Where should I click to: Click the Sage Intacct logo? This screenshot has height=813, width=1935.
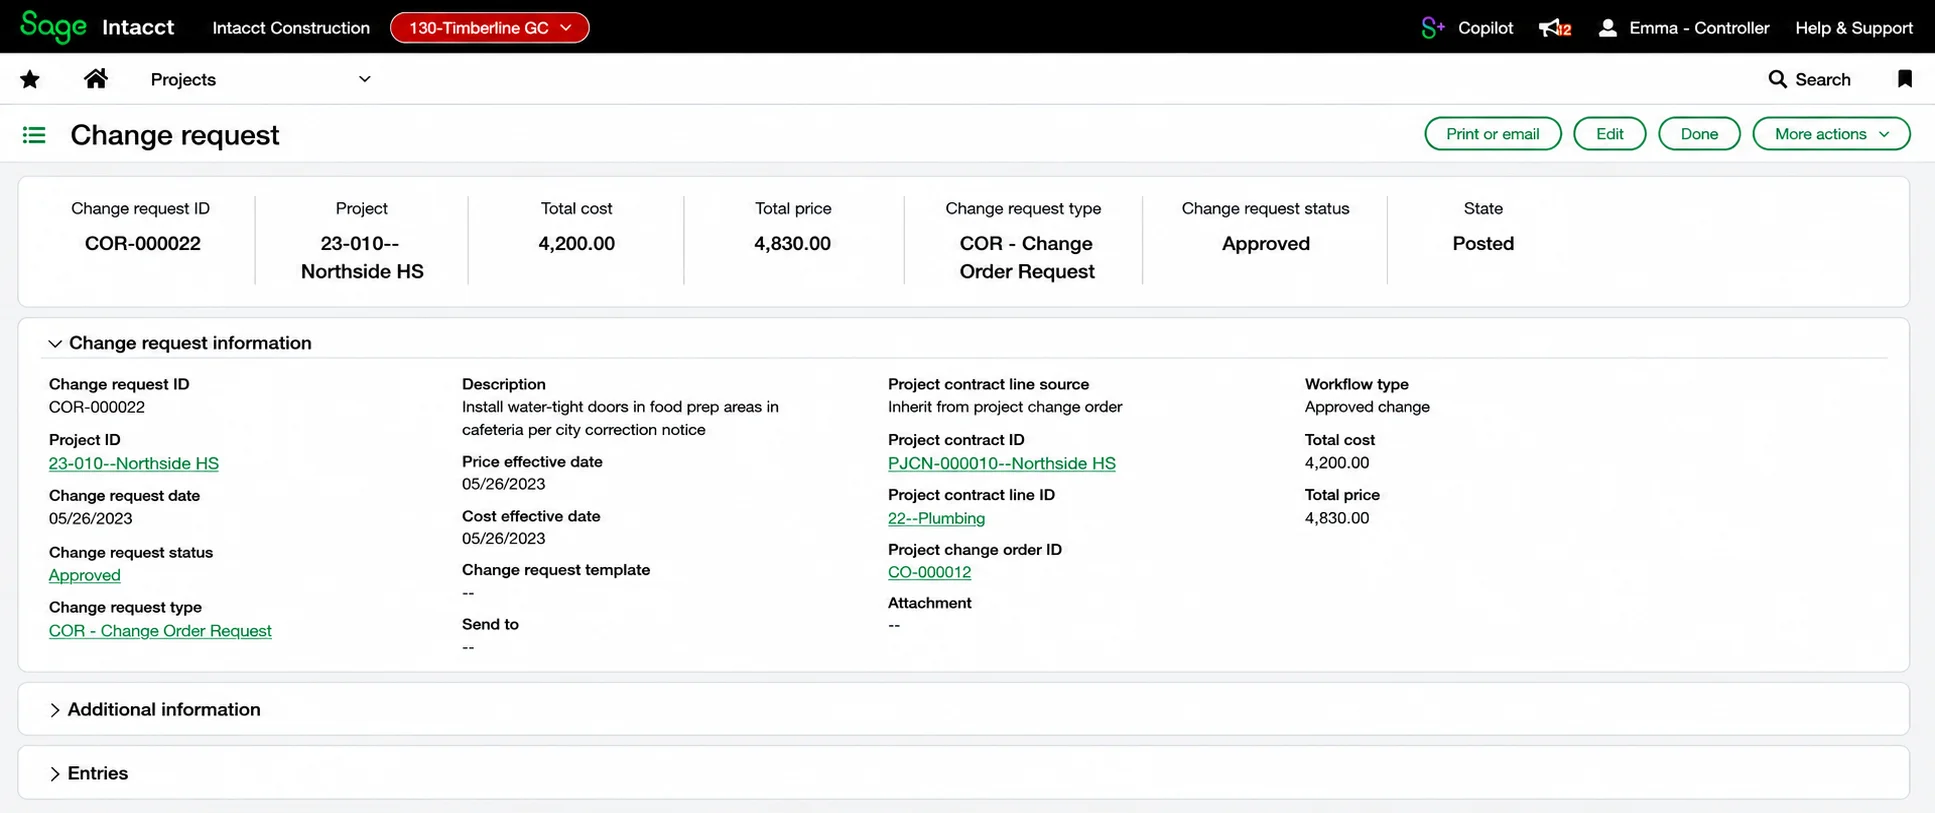pos(97,27)
